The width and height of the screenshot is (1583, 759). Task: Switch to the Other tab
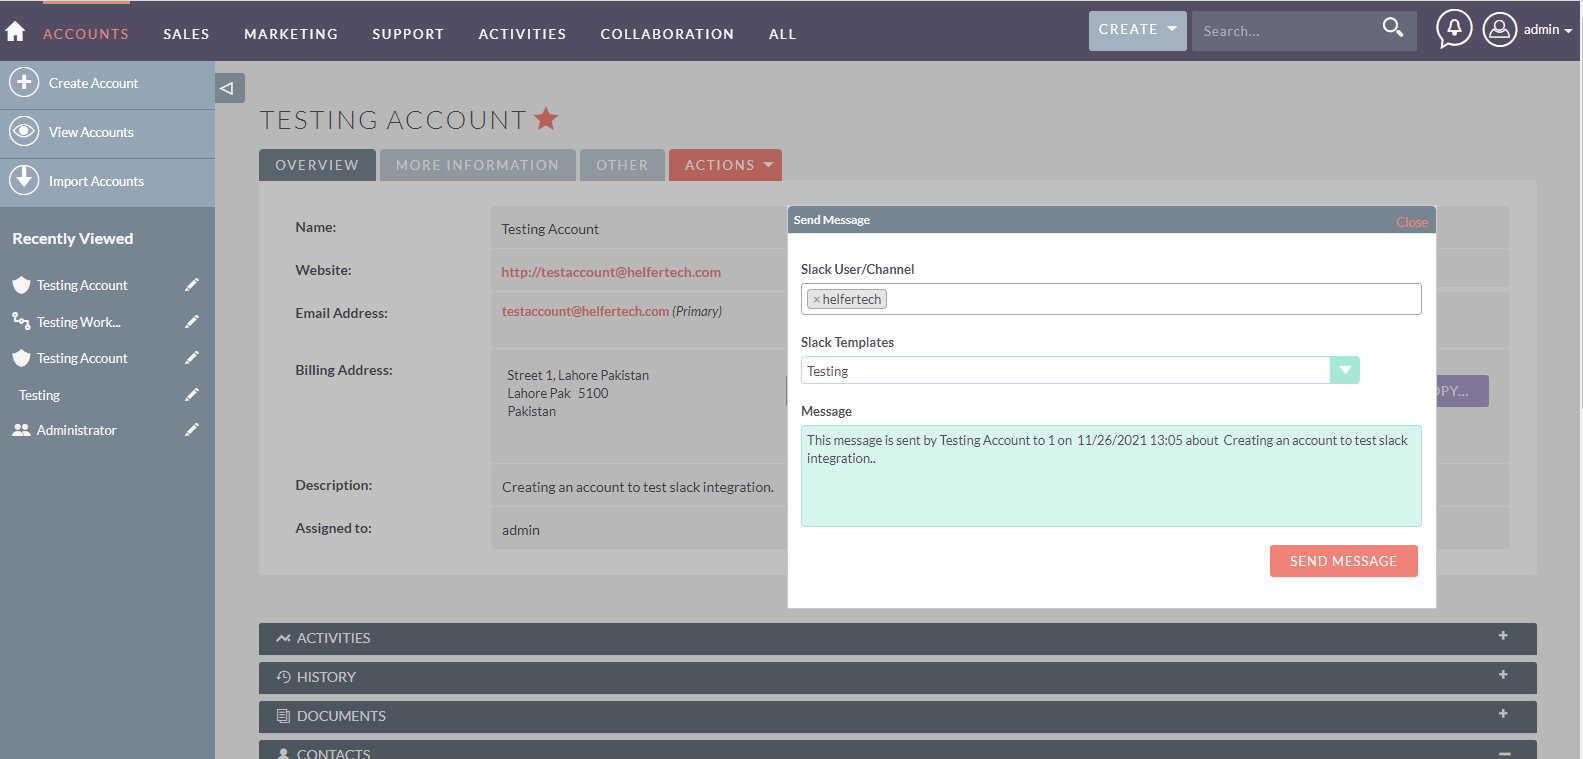[x=622, y=165]
